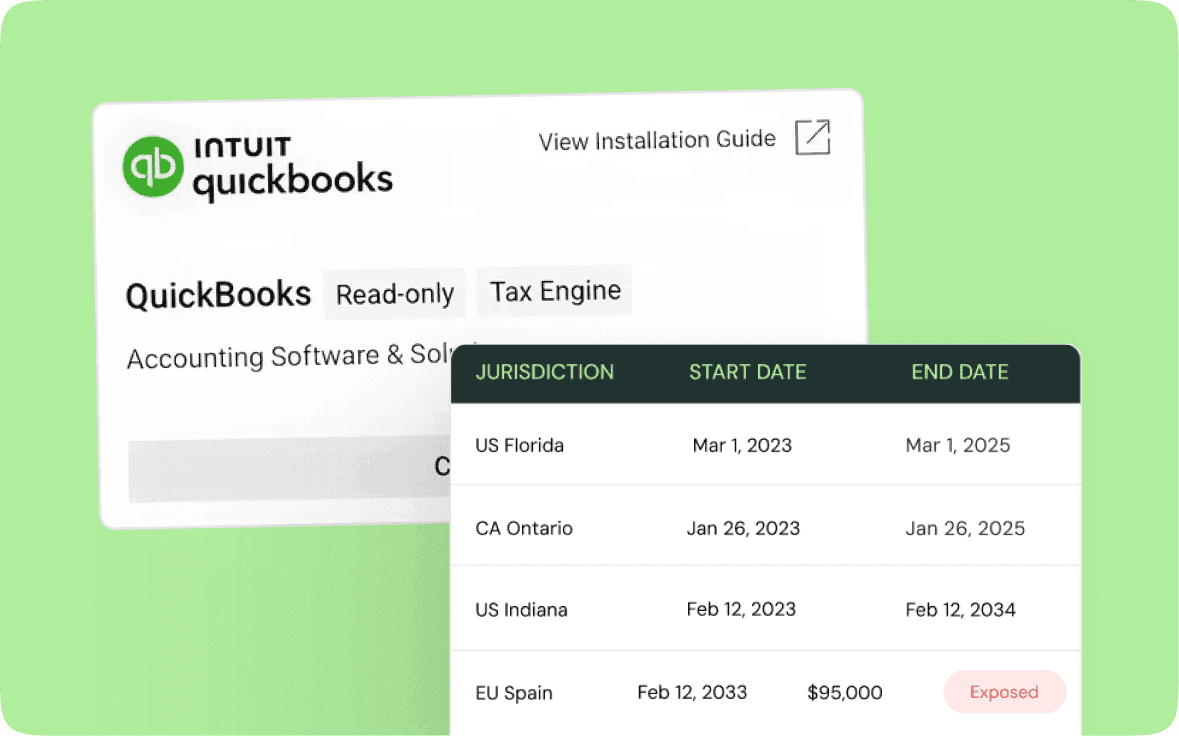Click start date Feb 12, 2023
Viewport: 1179px width, 736px height.
click(741, 609)
